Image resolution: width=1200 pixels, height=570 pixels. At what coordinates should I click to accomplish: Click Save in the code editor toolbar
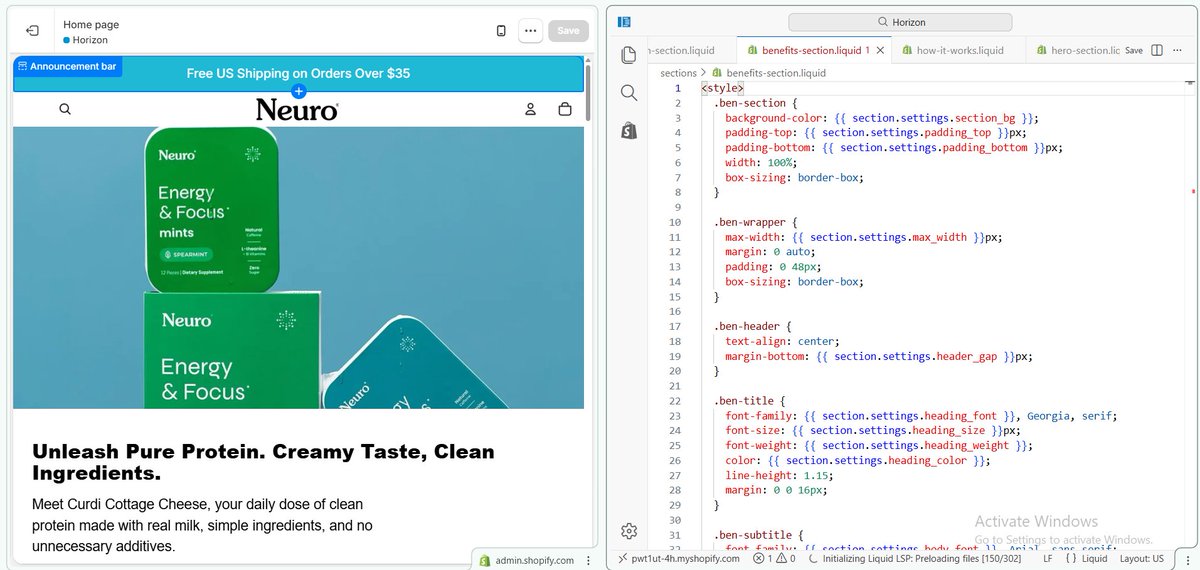pos(1133,50)
